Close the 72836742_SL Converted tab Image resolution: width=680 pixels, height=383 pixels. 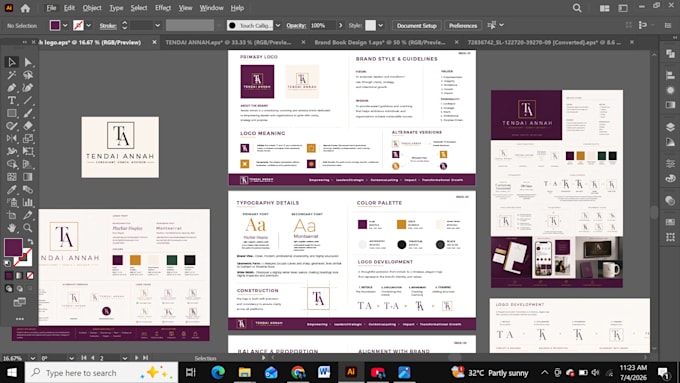click(x=632, y=43)
